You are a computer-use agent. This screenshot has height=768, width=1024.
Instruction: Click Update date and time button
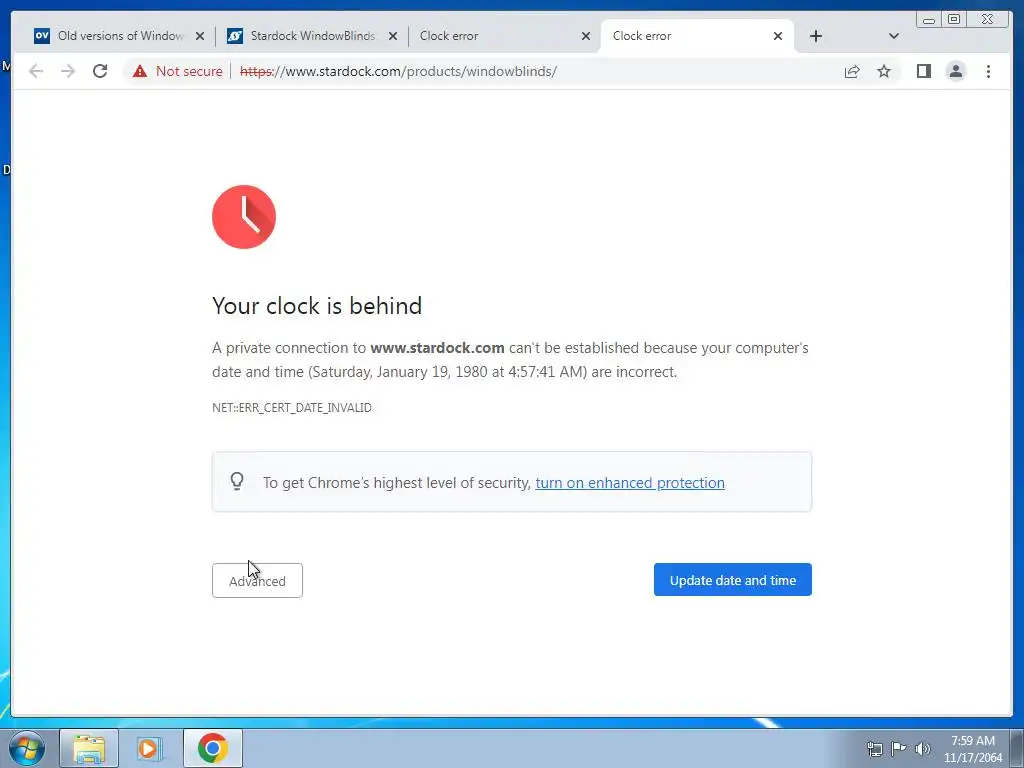tap(733, 580)
